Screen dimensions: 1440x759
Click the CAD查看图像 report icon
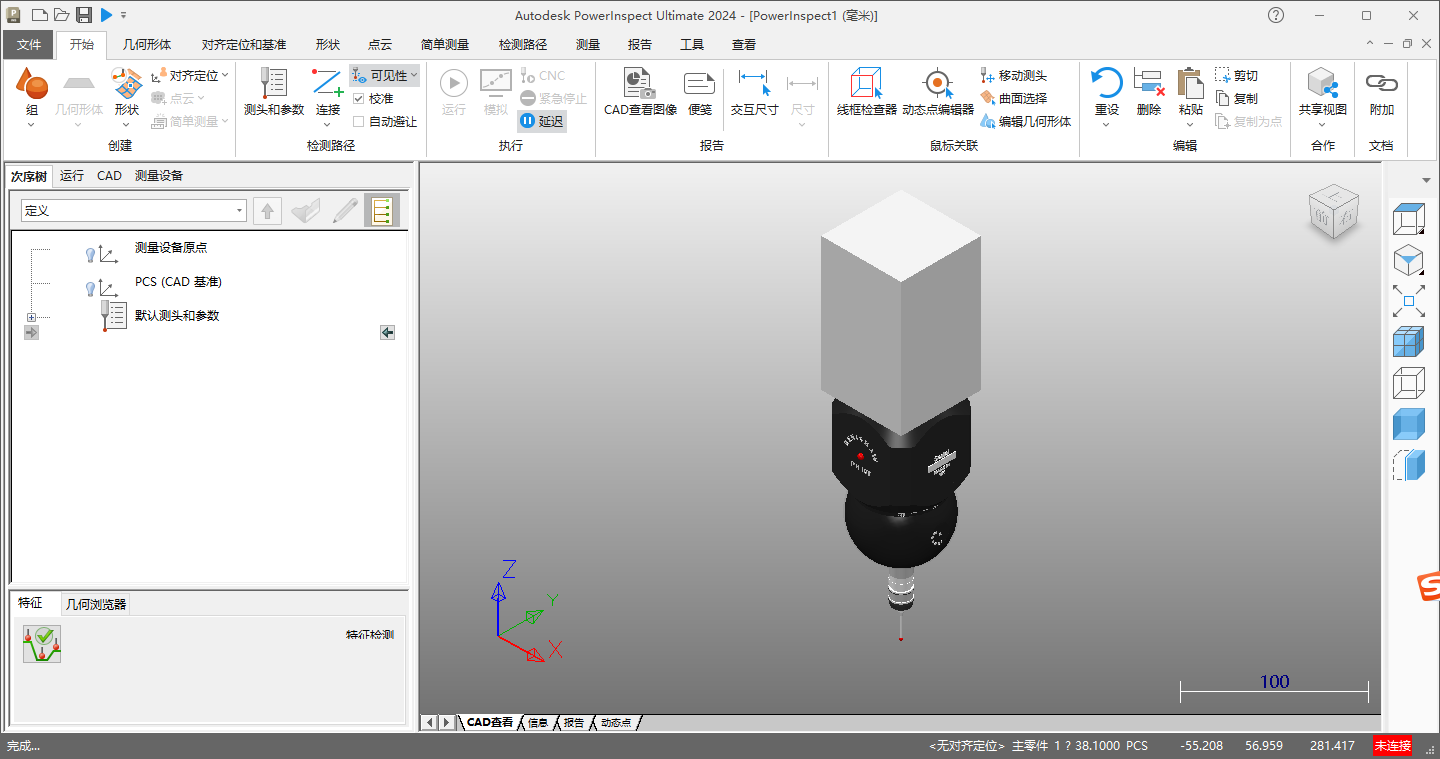pos(640,92)
